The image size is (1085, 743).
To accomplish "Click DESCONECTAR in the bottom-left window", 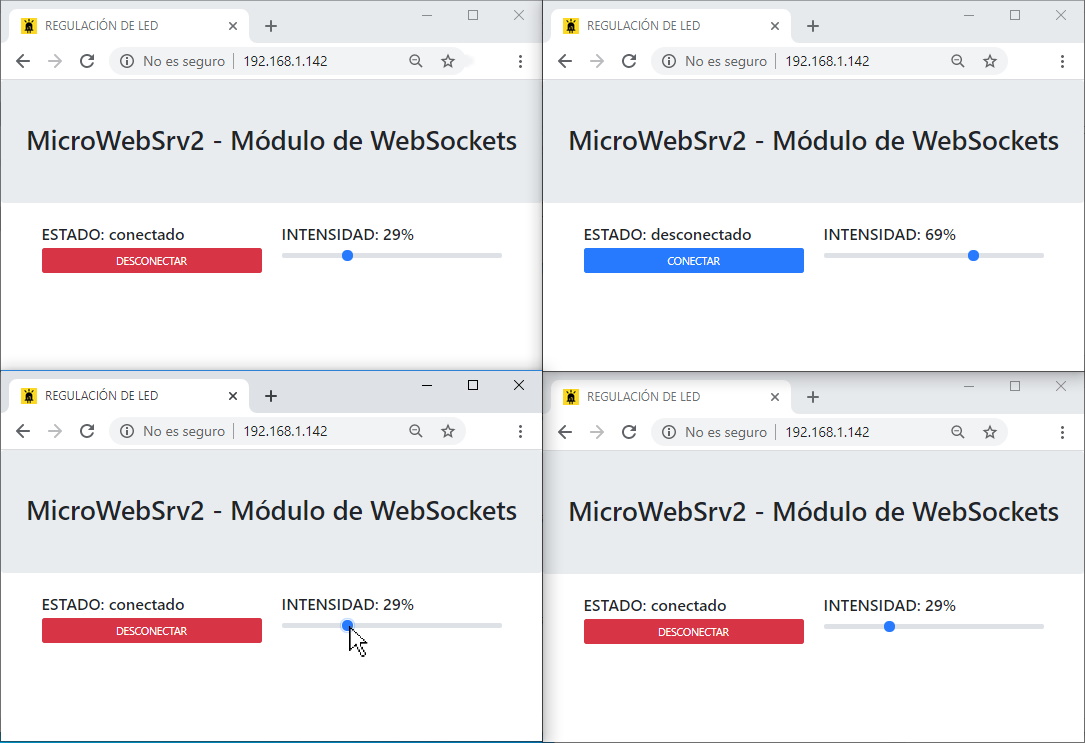I will tap(152, 631).
